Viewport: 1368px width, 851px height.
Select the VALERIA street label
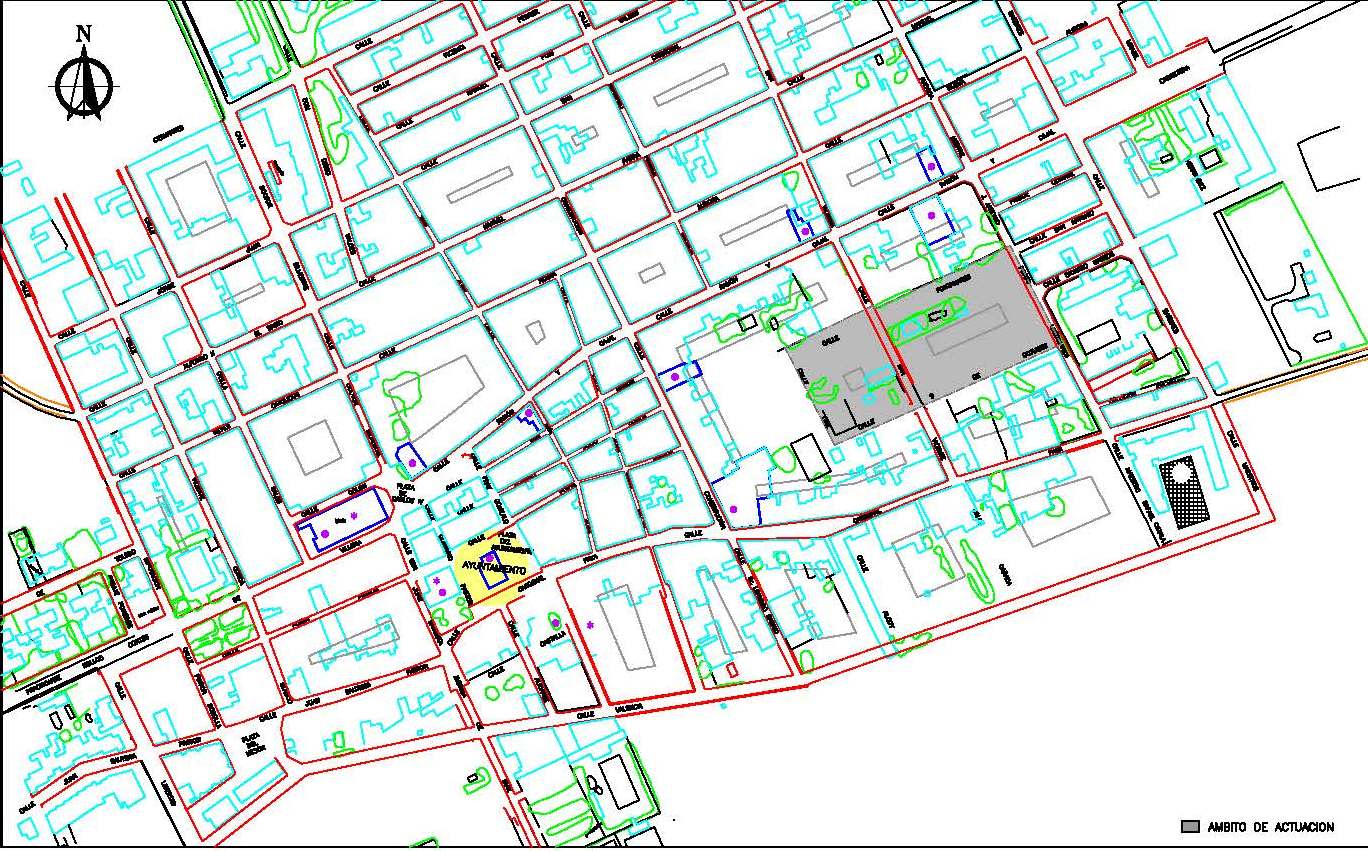point(350,547)
